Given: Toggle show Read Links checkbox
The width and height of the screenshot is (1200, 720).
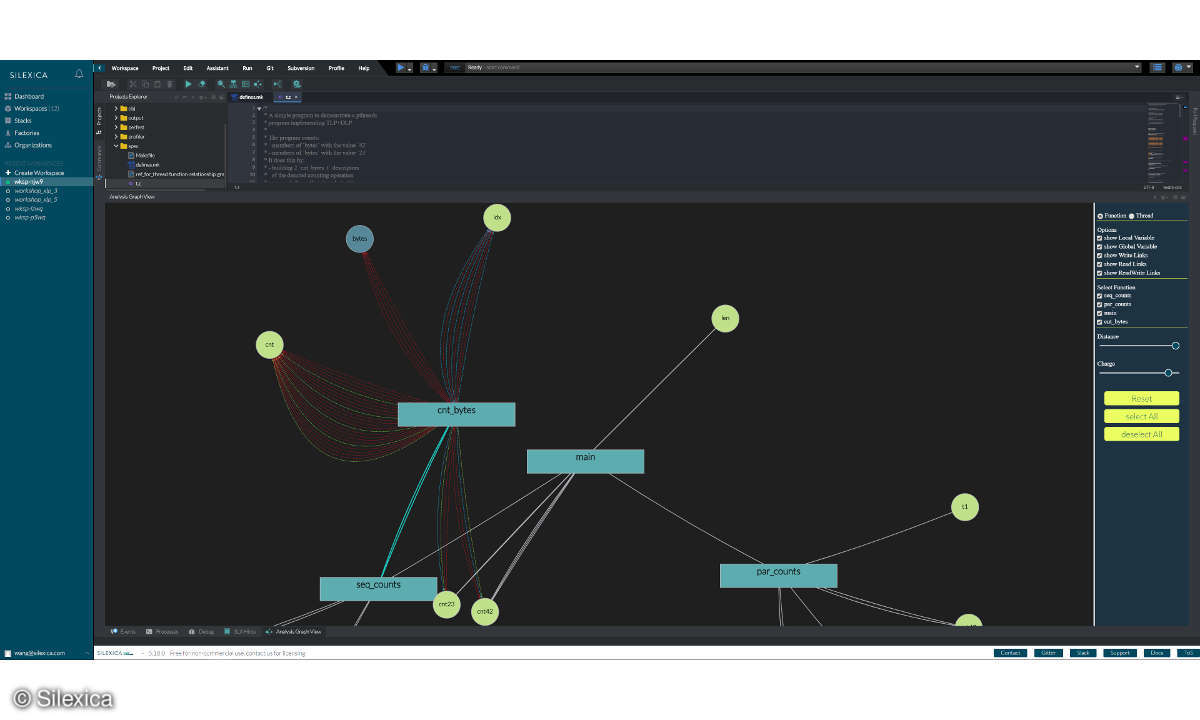Looking at the screenshot, I should [x=1100, y=264].
